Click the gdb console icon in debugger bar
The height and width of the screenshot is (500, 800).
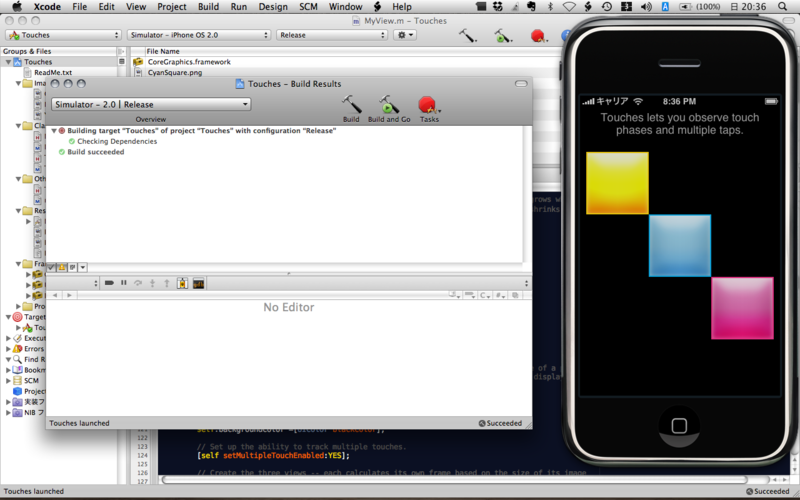click(198, 284)
